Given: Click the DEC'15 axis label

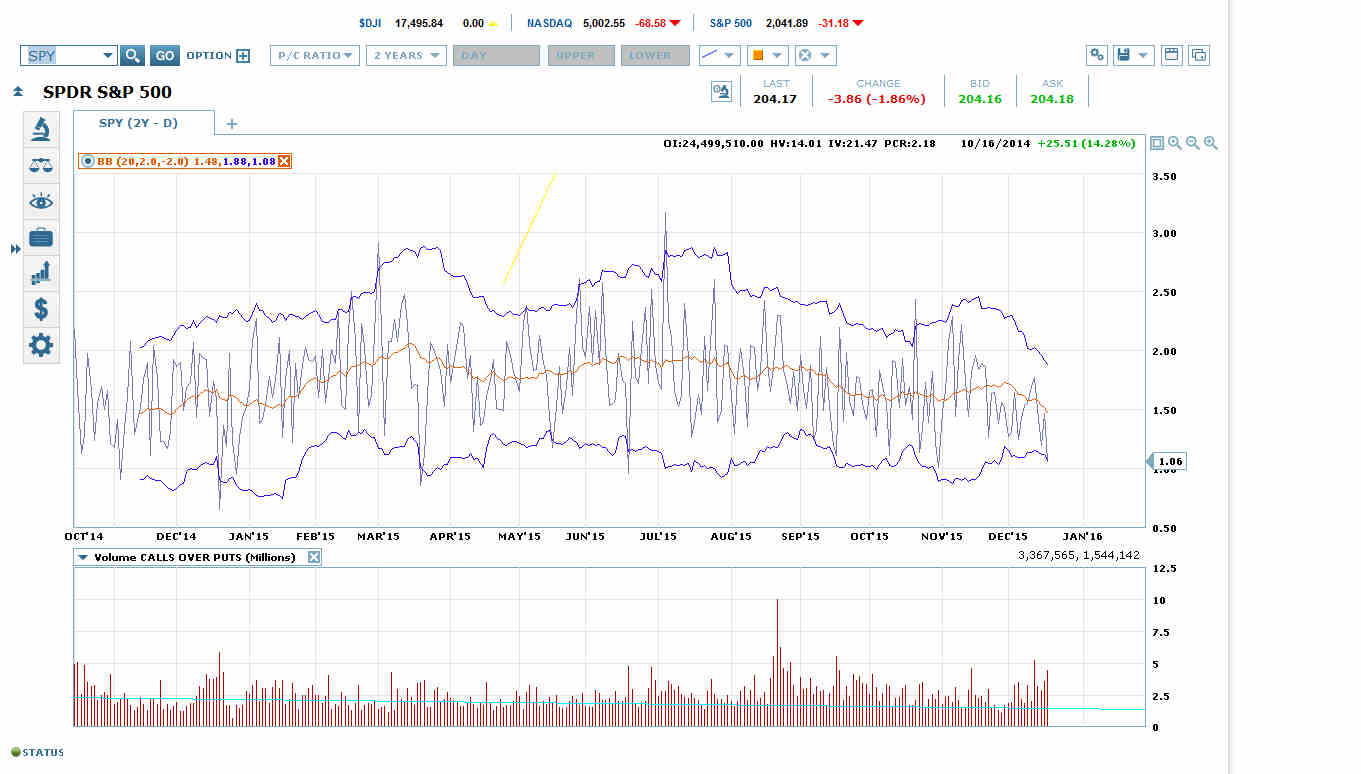Looking at the screenshot, I should (1009, 537).
